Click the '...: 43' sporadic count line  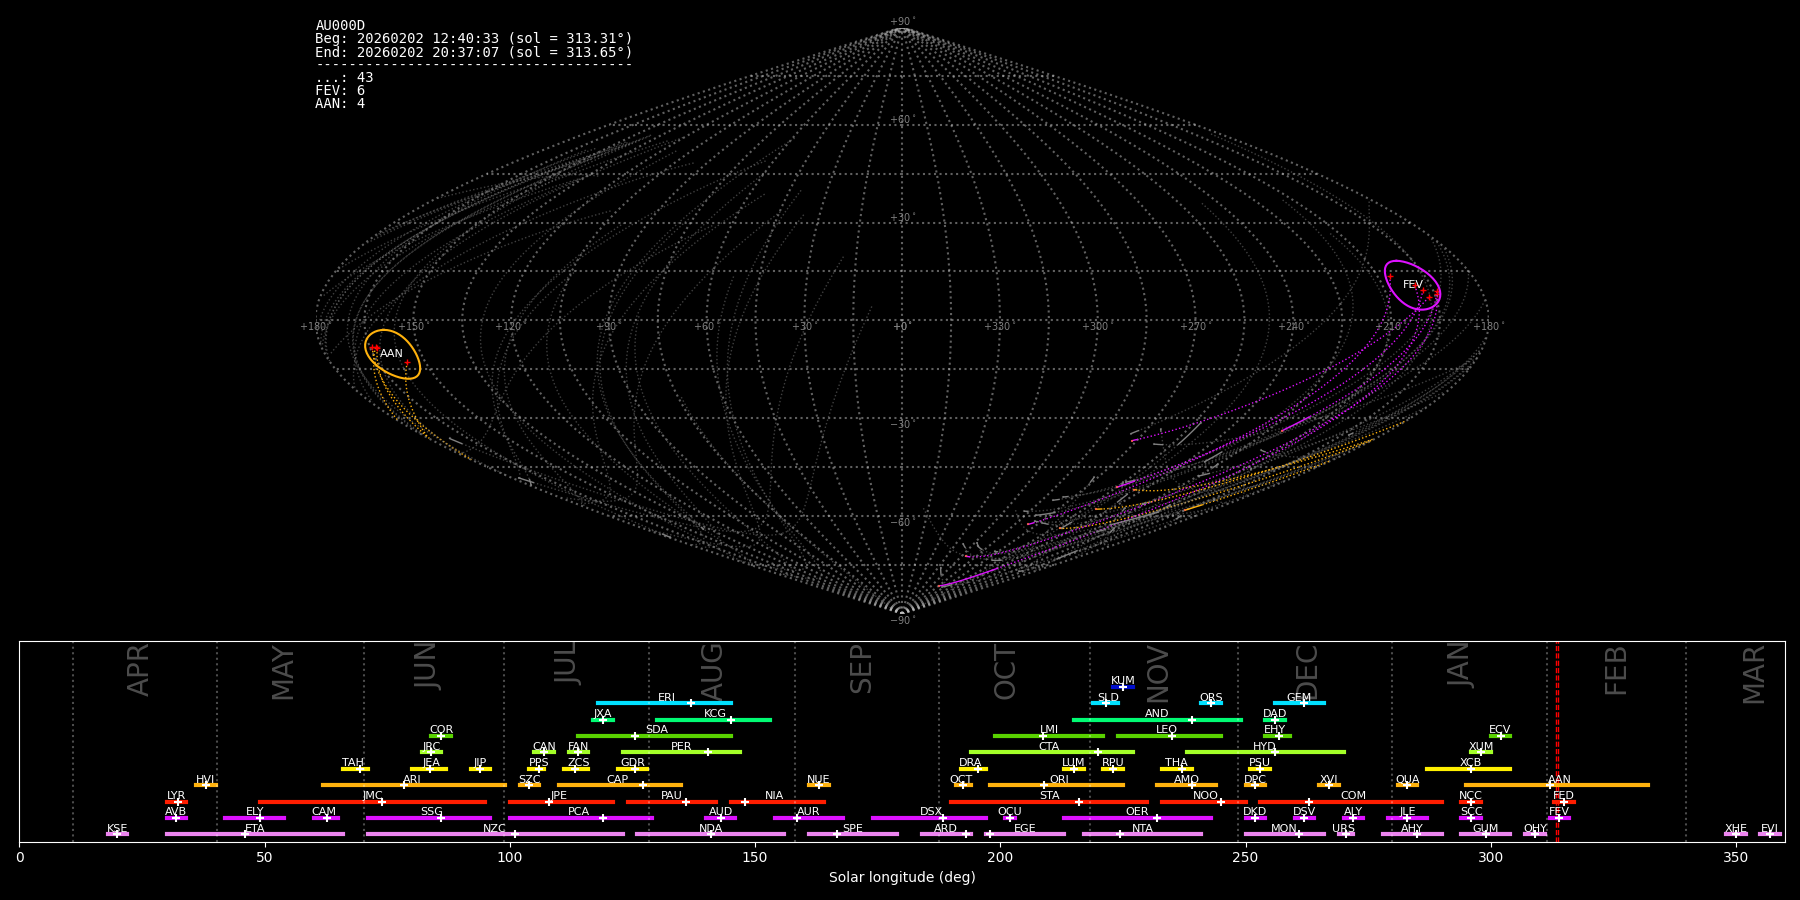pyautogui.click(x=344, y=78)
